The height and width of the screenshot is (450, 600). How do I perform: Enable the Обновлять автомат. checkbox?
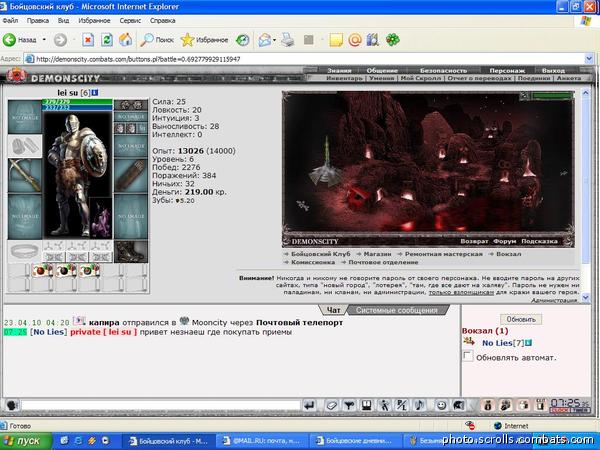[468, 356]
